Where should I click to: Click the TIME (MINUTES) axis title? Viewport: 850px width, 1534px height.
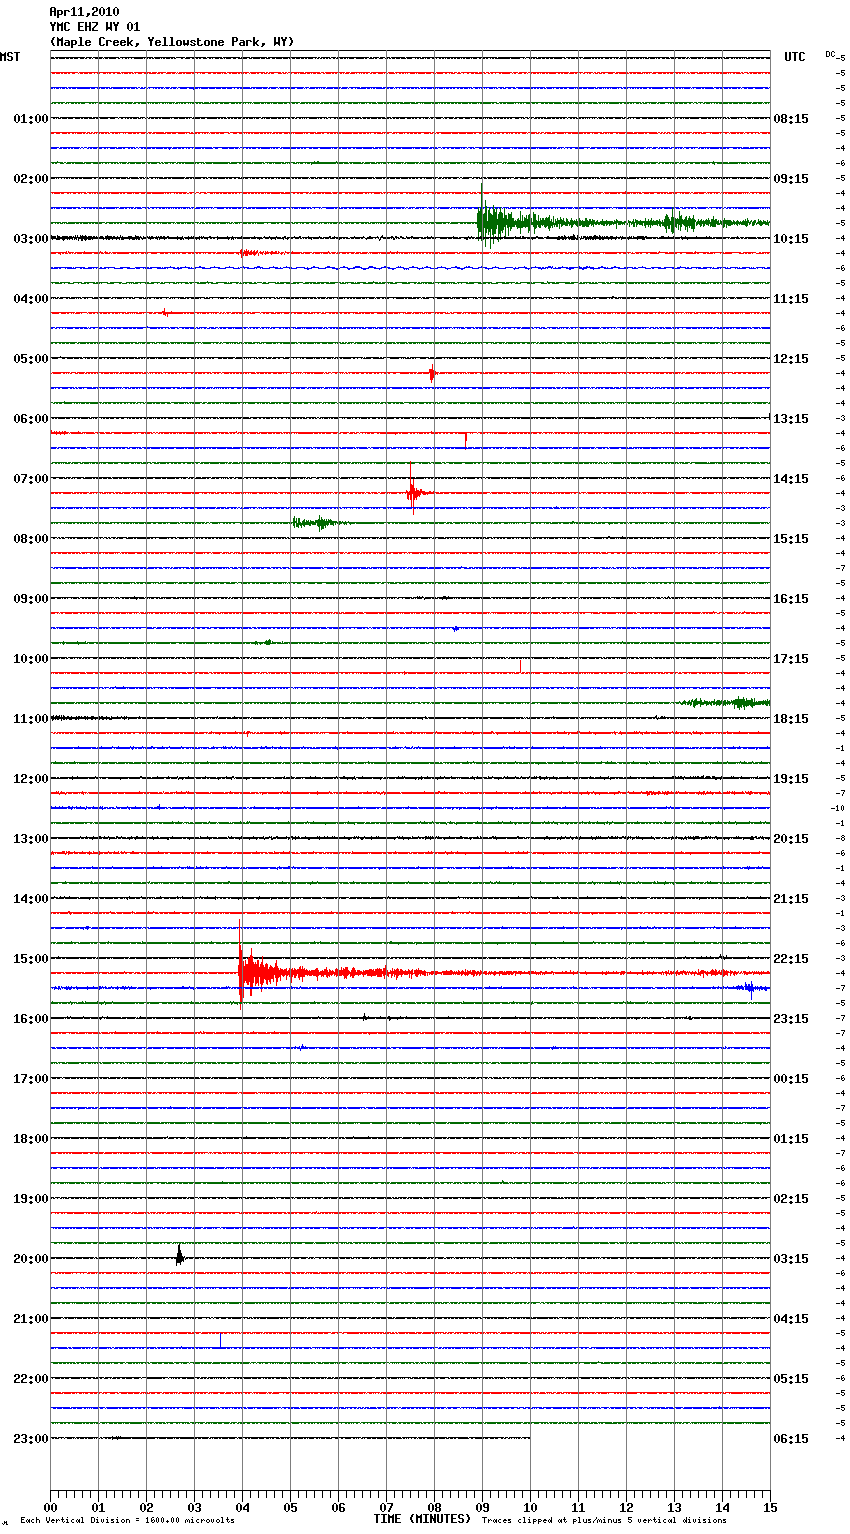422,1519
